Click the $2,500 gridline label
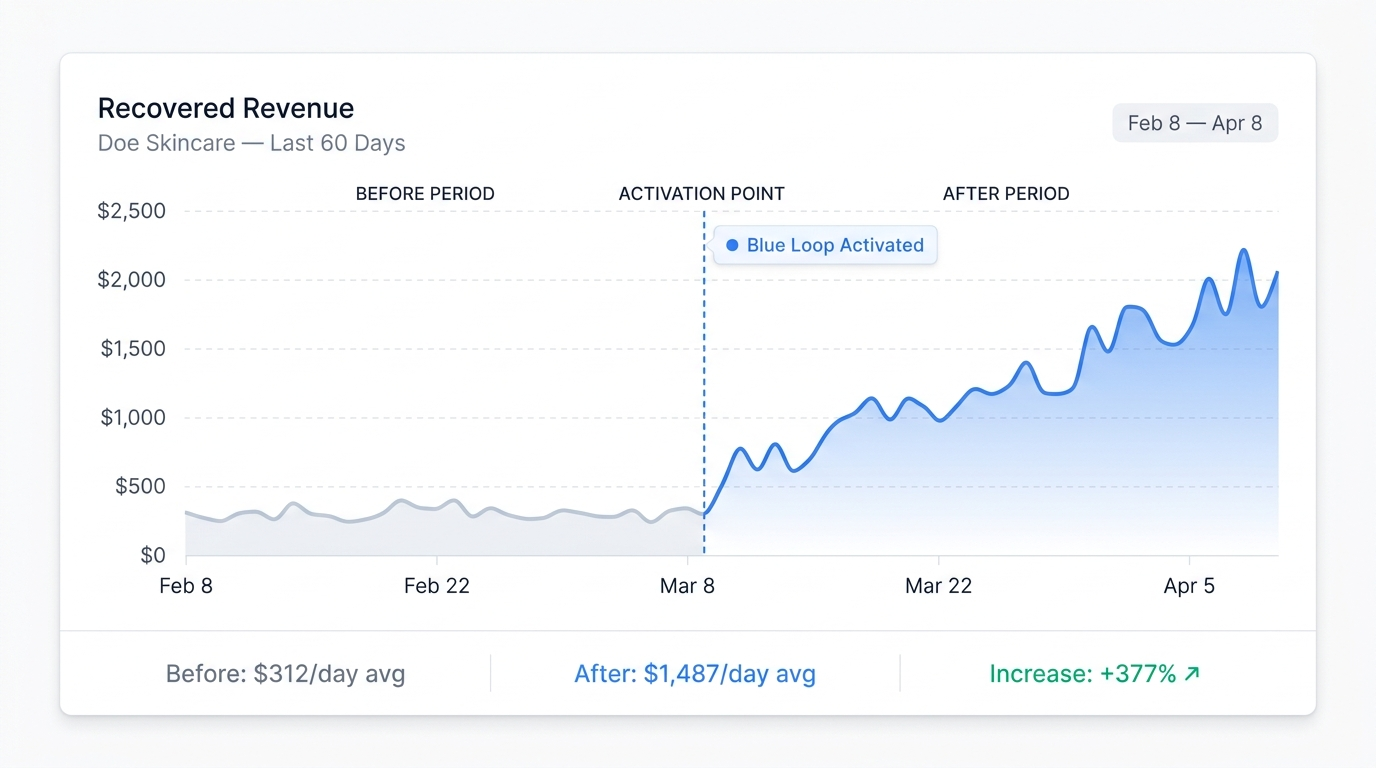 [131, 210]
